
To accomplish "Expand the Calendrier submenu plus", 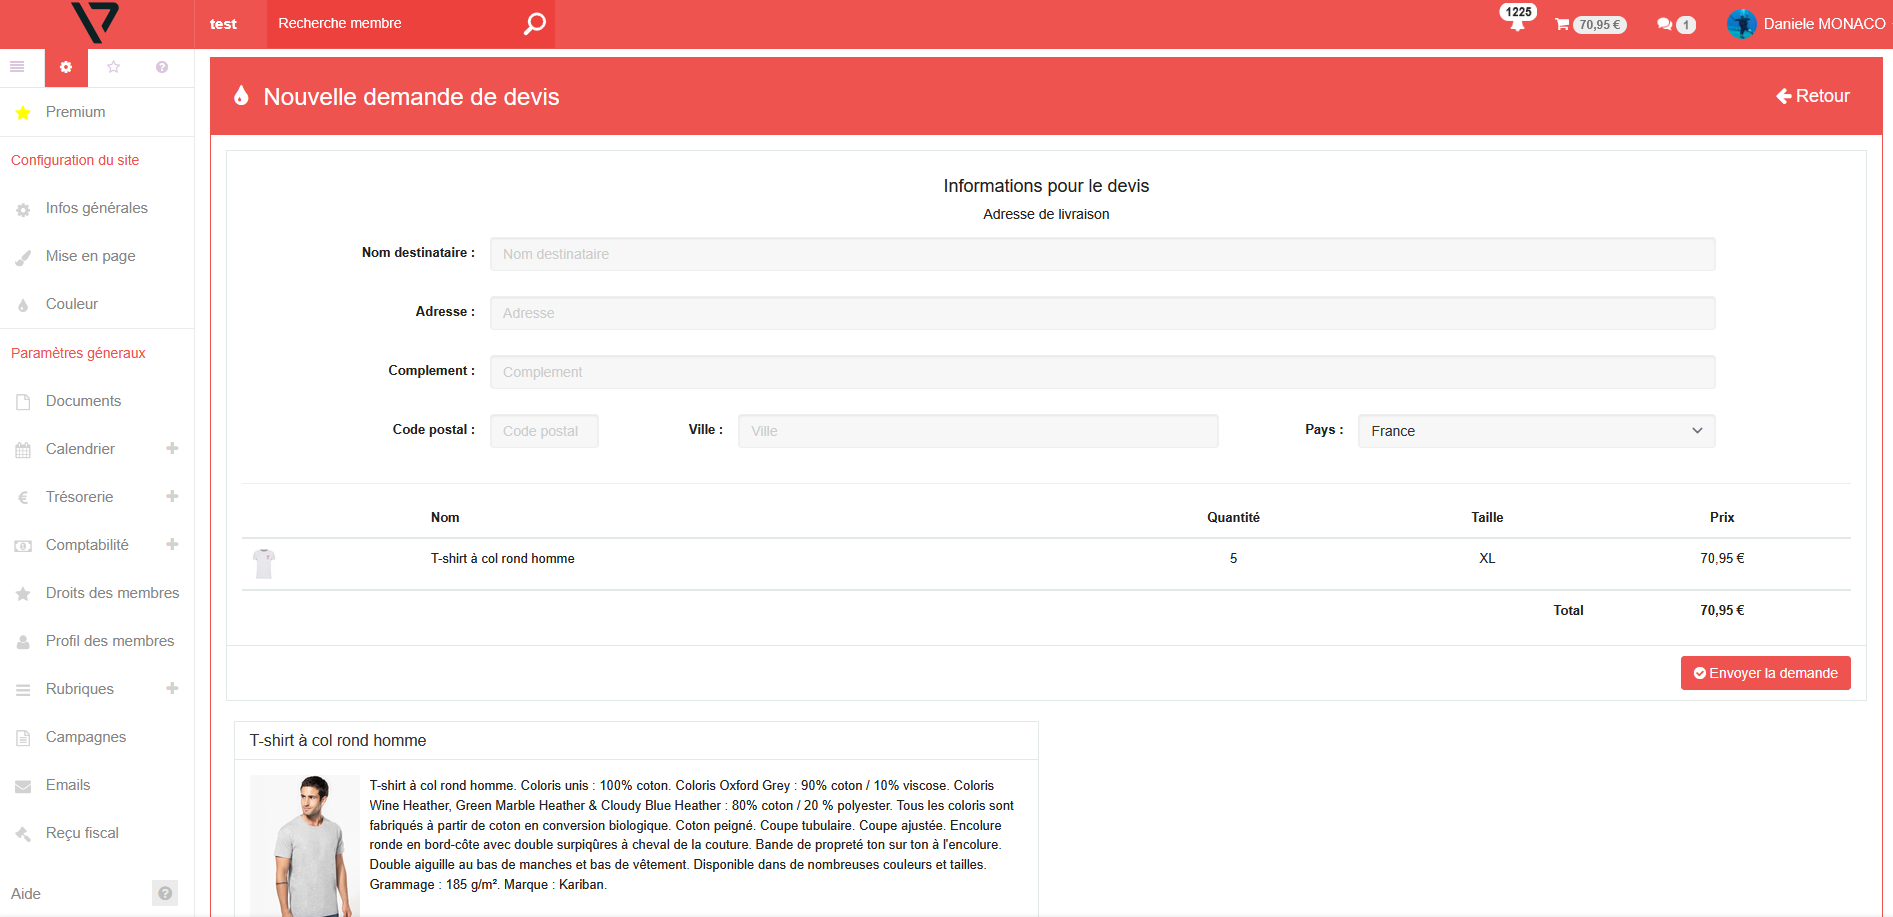I will coord(172,448).
